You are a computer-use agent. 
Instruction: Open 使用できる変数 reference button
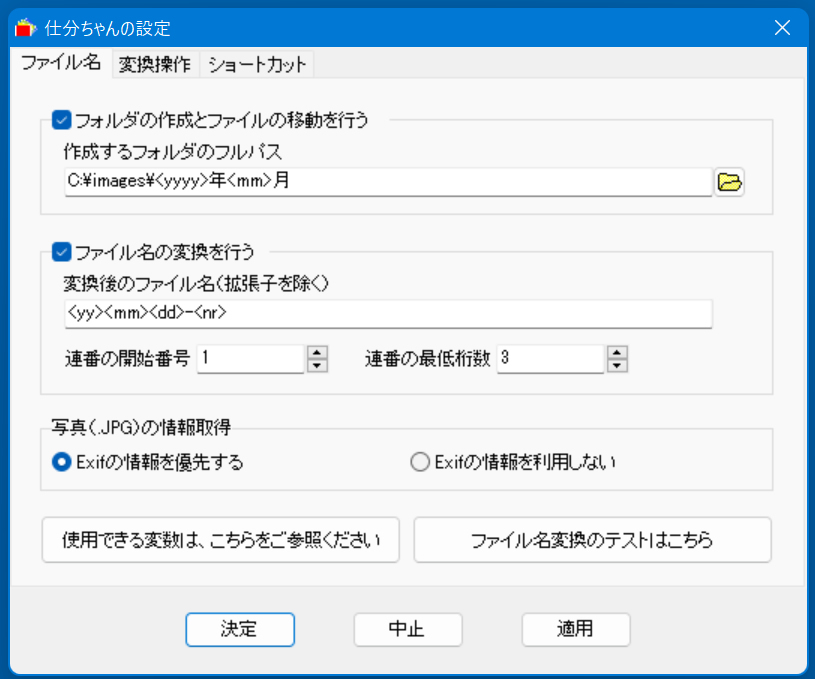tap(221, 541)
